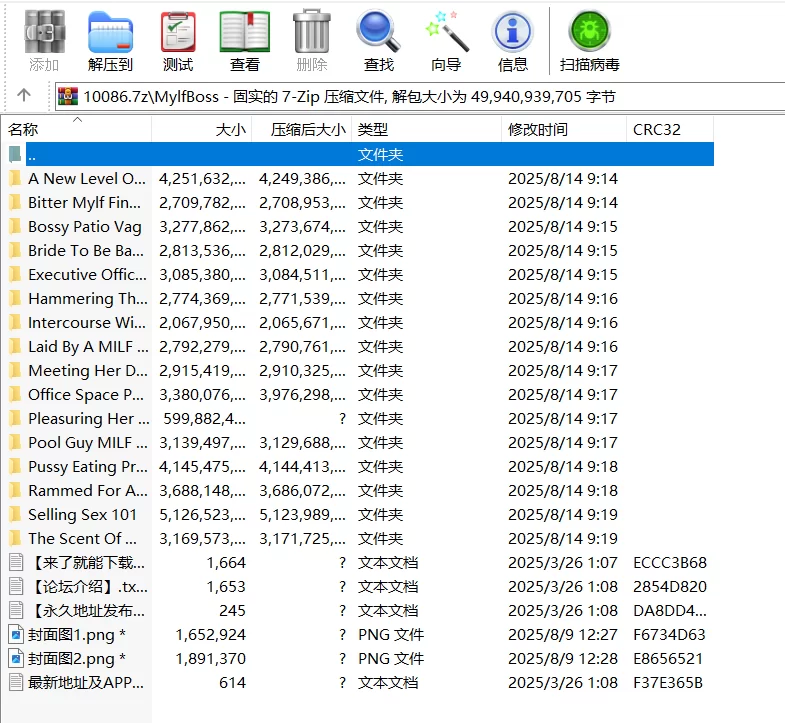Click CRC32 value ECCC3B68

(x=670, y=563)
